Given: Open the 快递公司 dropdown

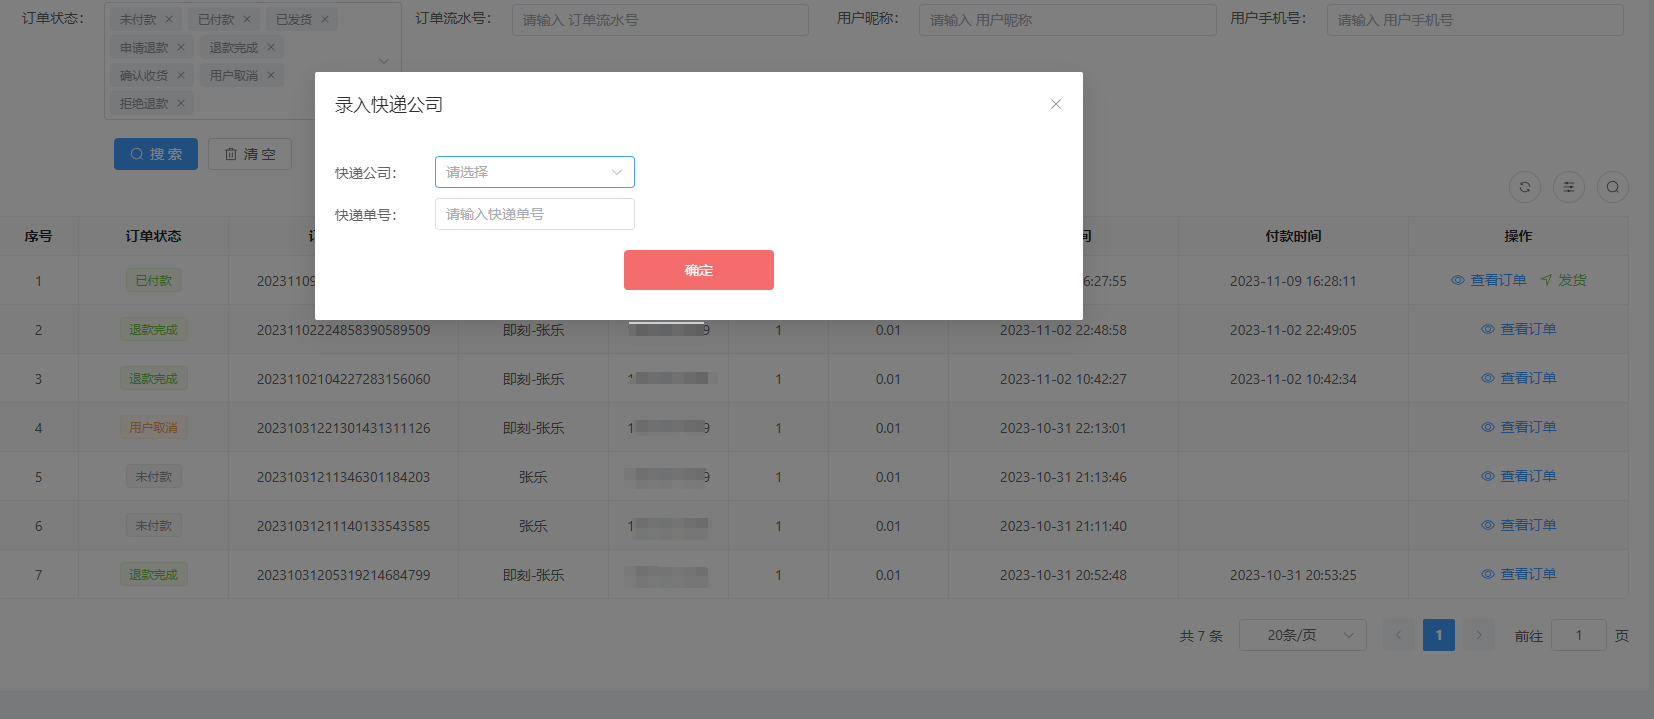Looking at the screenshot, I should [x=534, y=172].
